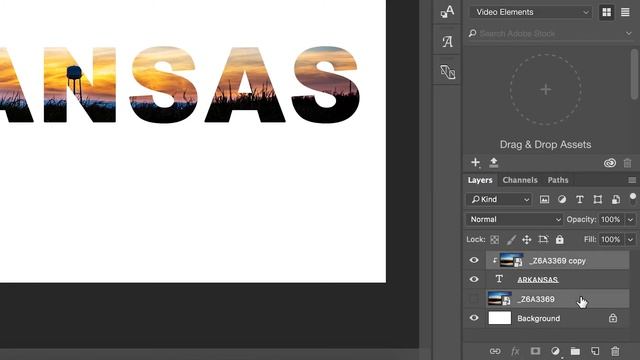The width and height of the screenshot is (640, 360).
Task: Show the hidden _Z6A3369 layer
Action: 473,299
